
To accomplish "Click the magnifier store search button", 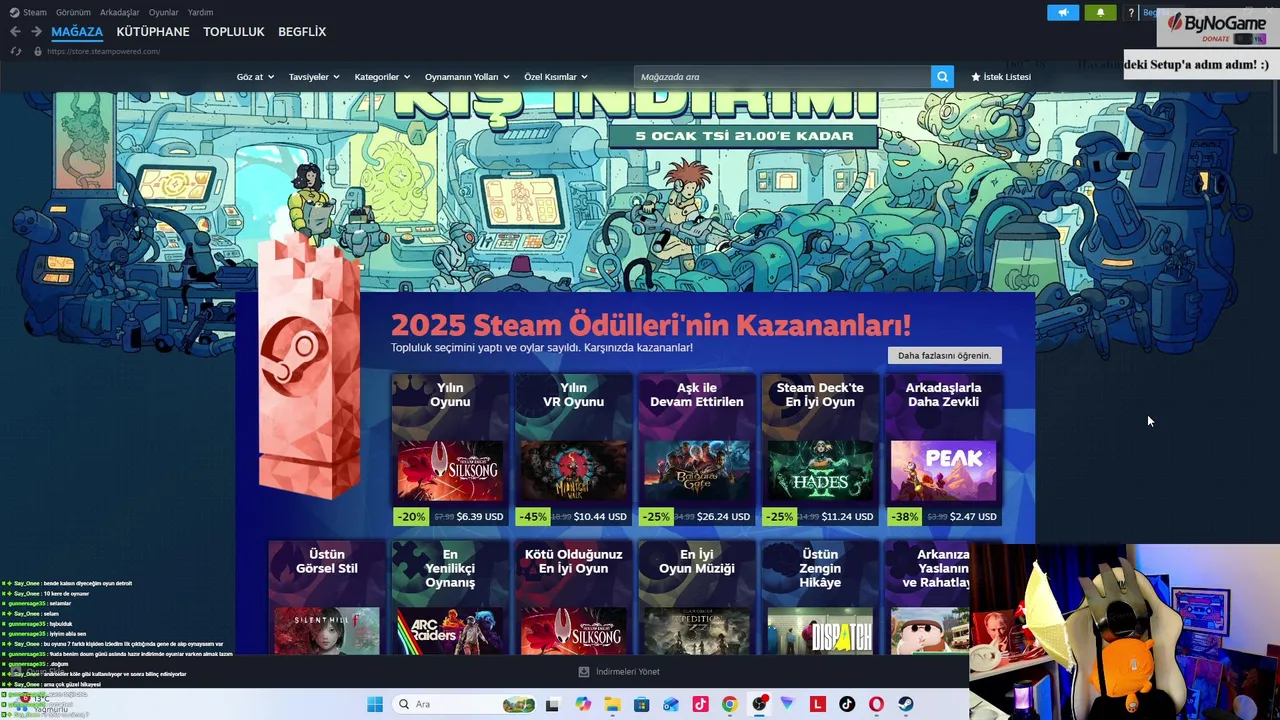I will tap(942, 77).
